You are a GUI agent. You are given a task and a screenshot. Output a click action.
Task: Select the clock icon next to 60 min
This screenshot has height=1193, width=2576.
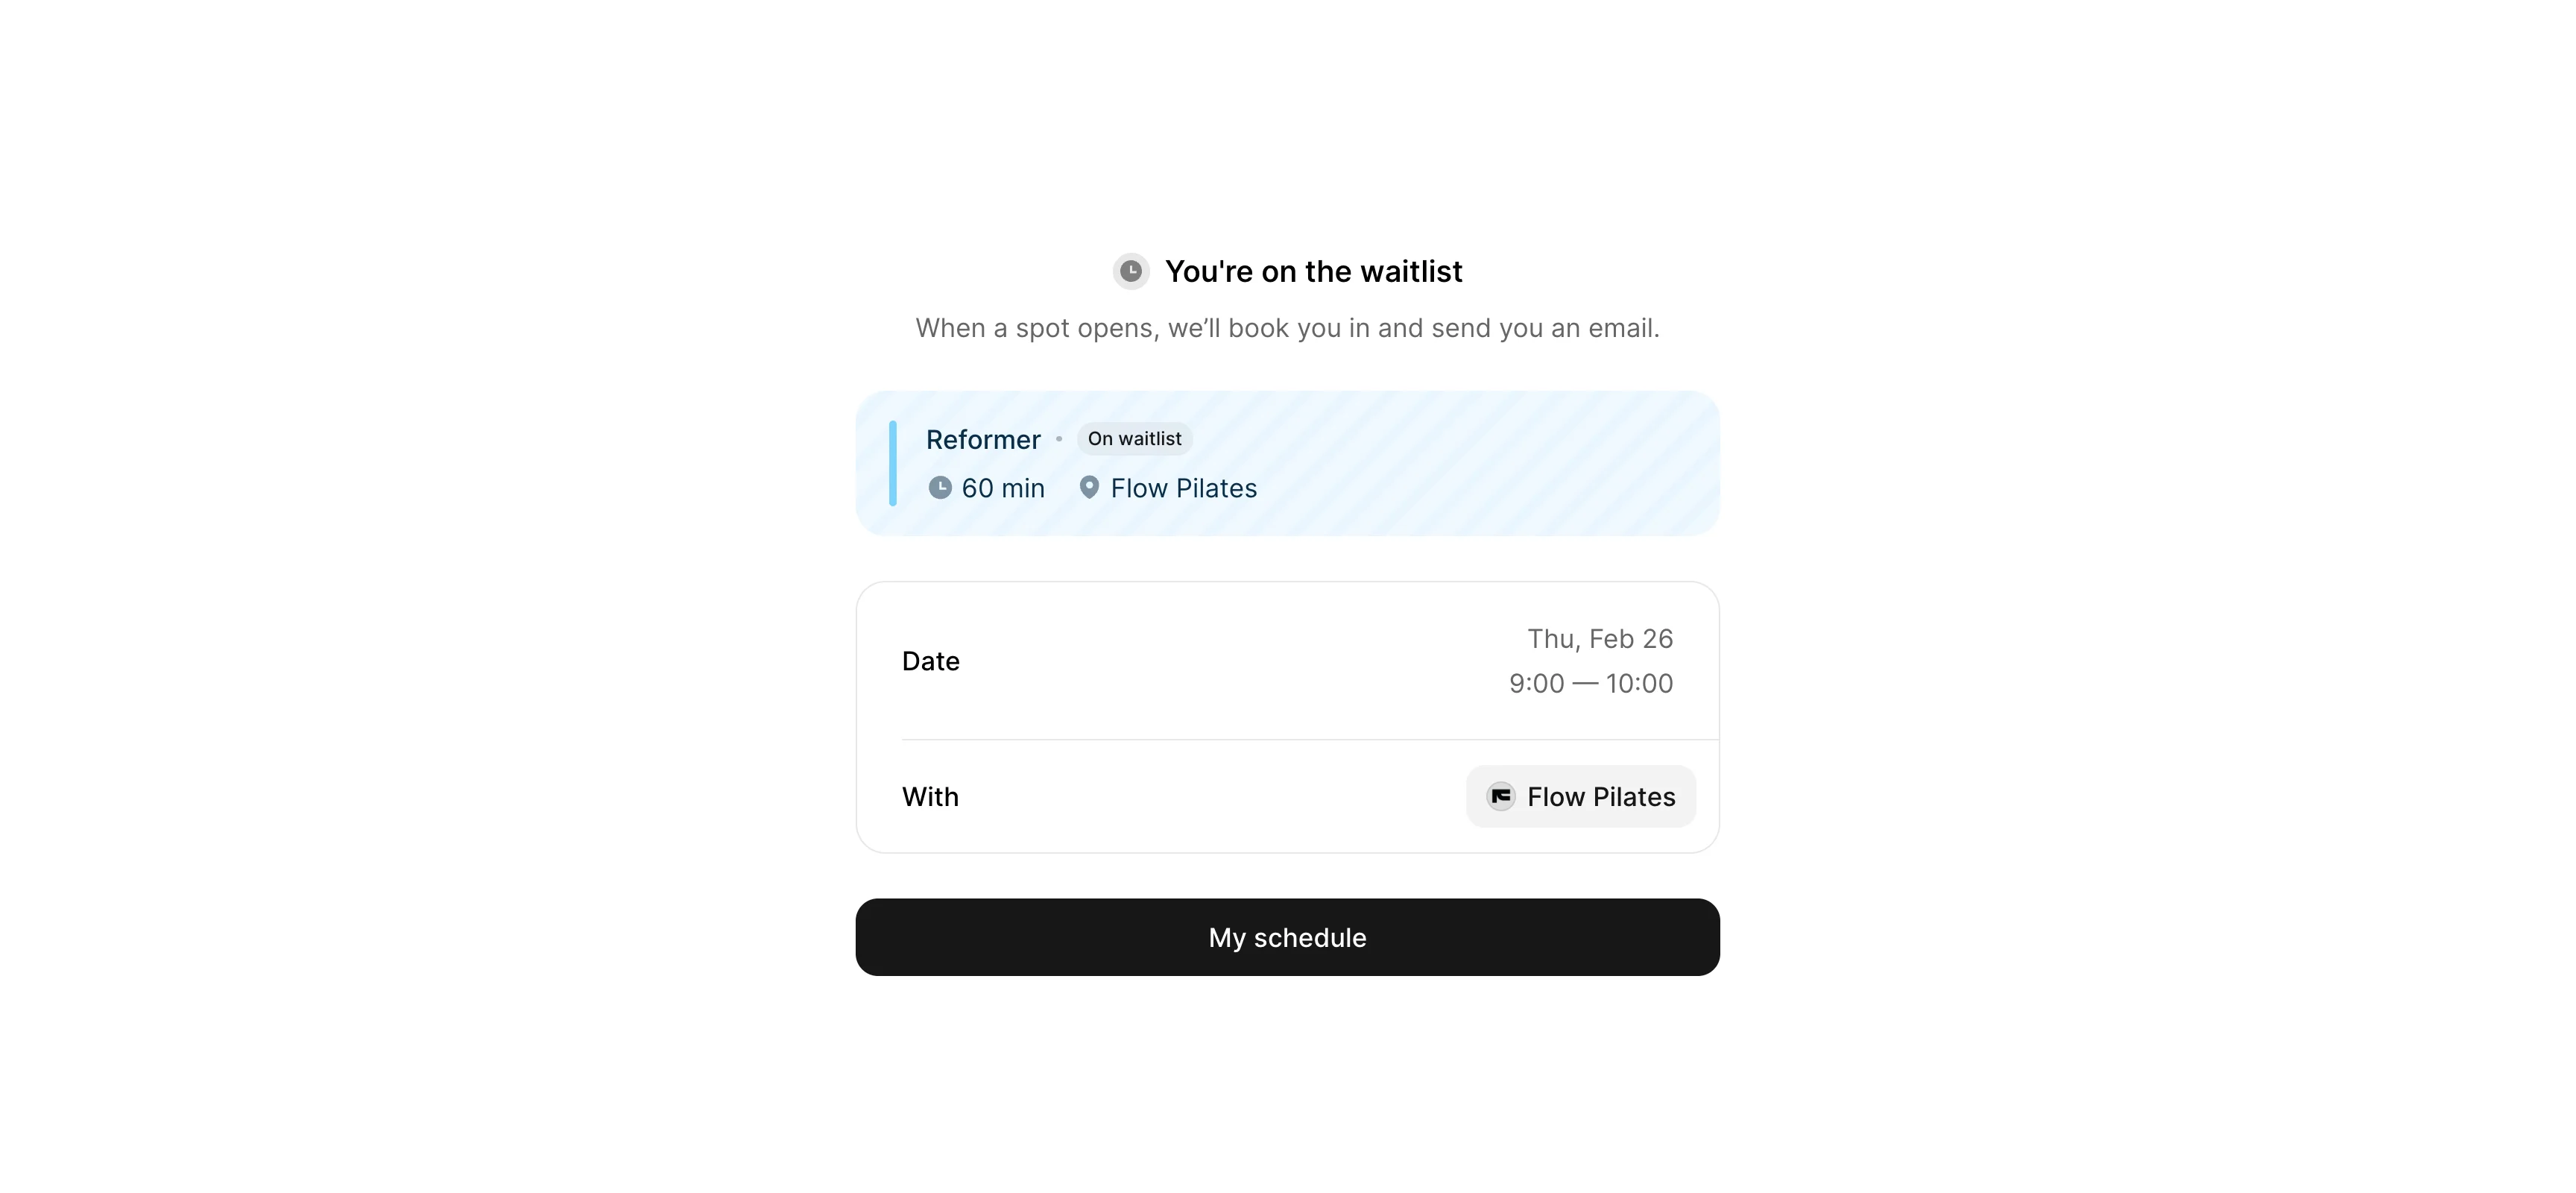(x=941, y=487)
